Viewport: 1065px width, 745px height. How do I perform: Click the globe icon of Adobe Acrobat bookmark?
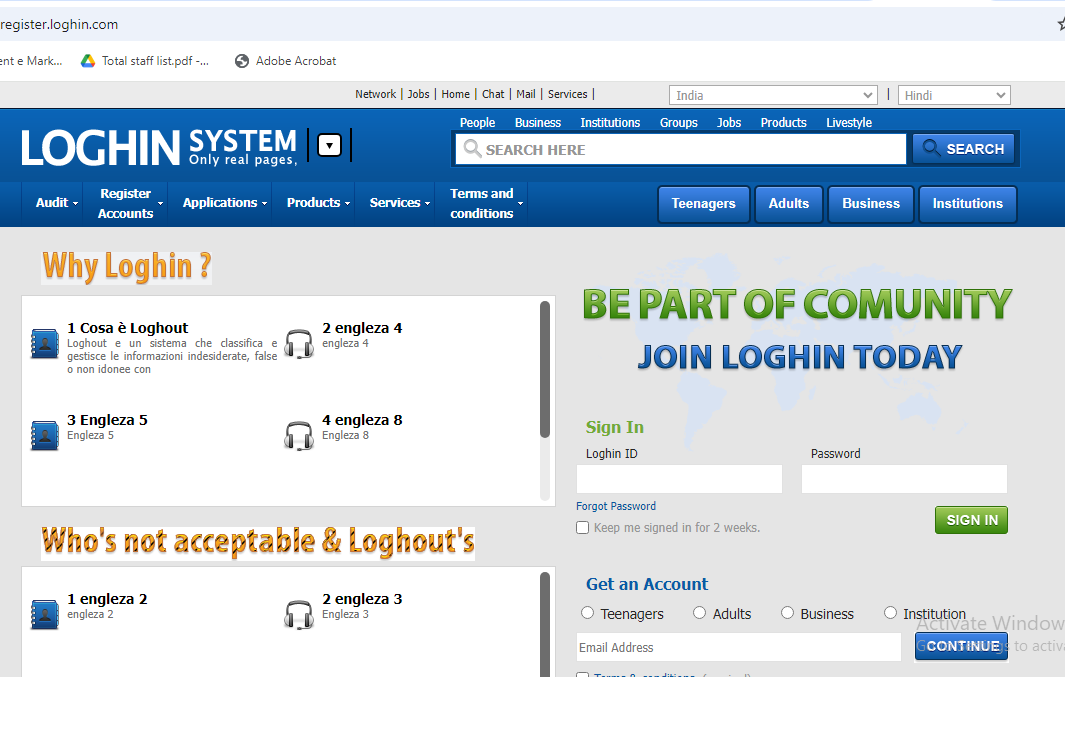[242, 61]
